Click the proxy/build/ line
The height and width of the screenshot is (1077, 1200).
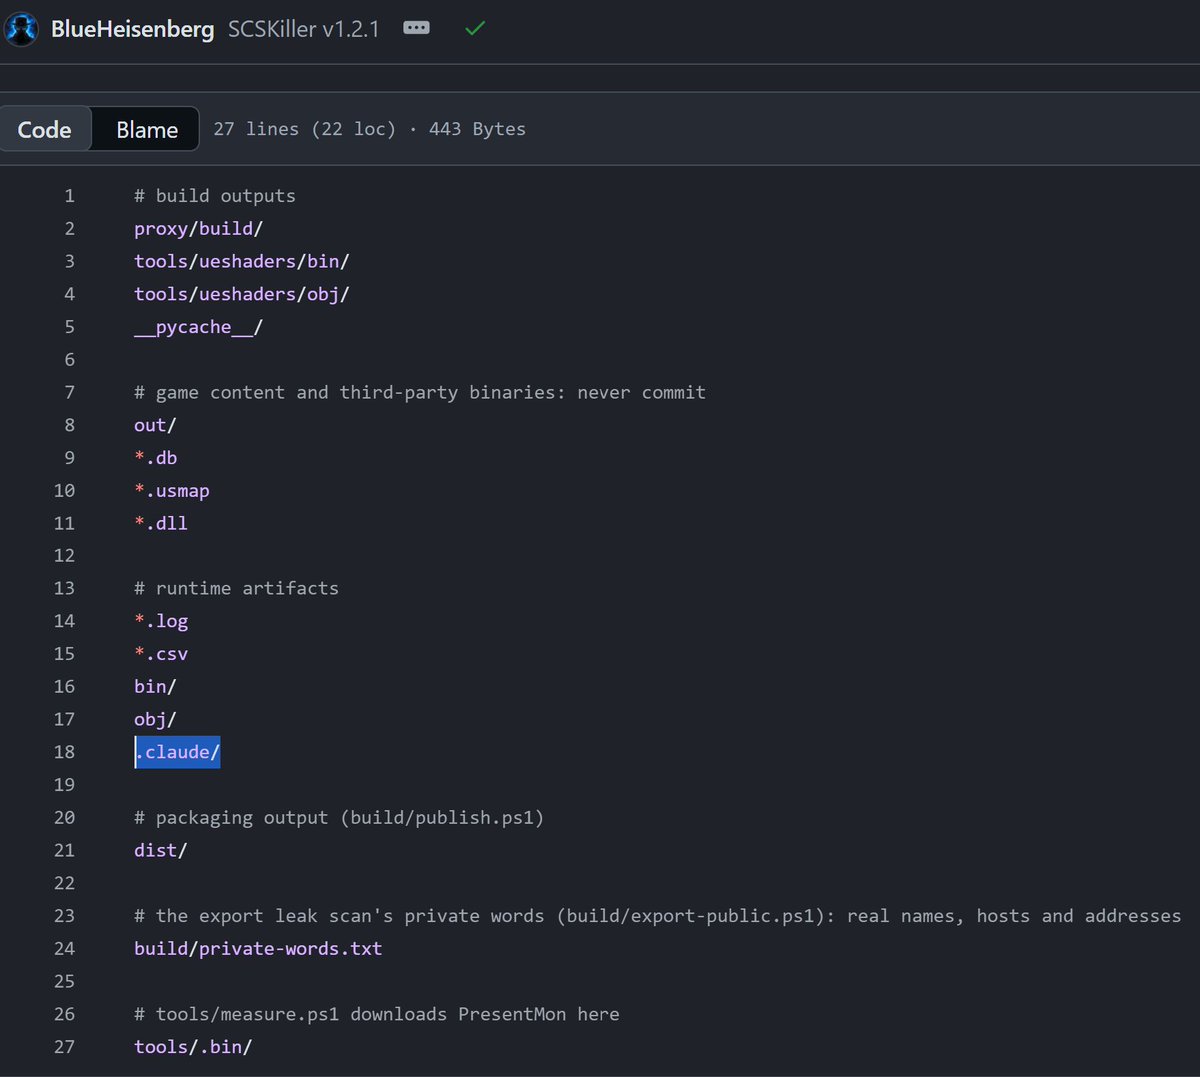tap(198, 229)
